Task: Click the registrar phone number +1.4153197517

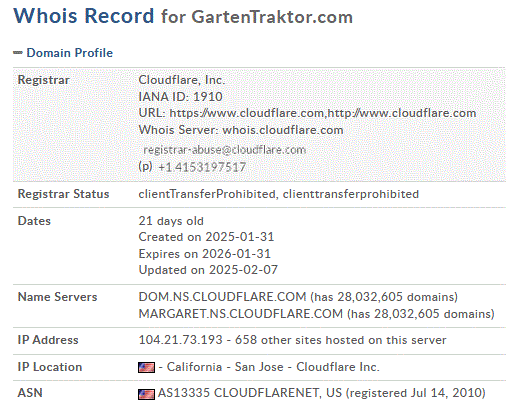Action: pyautogui.click(x=202, y=167)
